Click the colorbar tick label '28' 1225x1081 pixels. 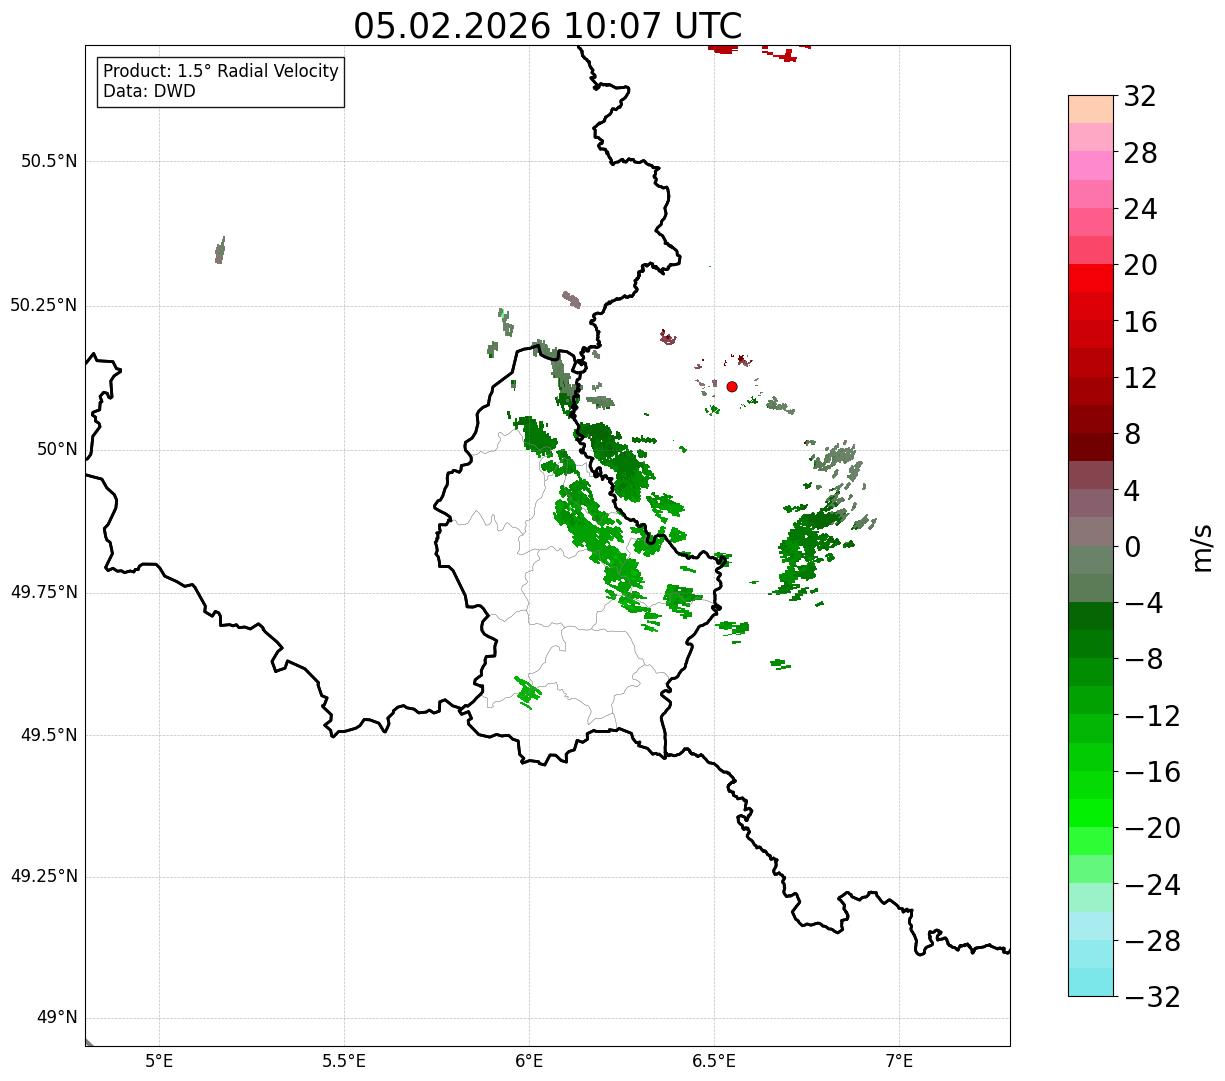[x=1141, y=153]
